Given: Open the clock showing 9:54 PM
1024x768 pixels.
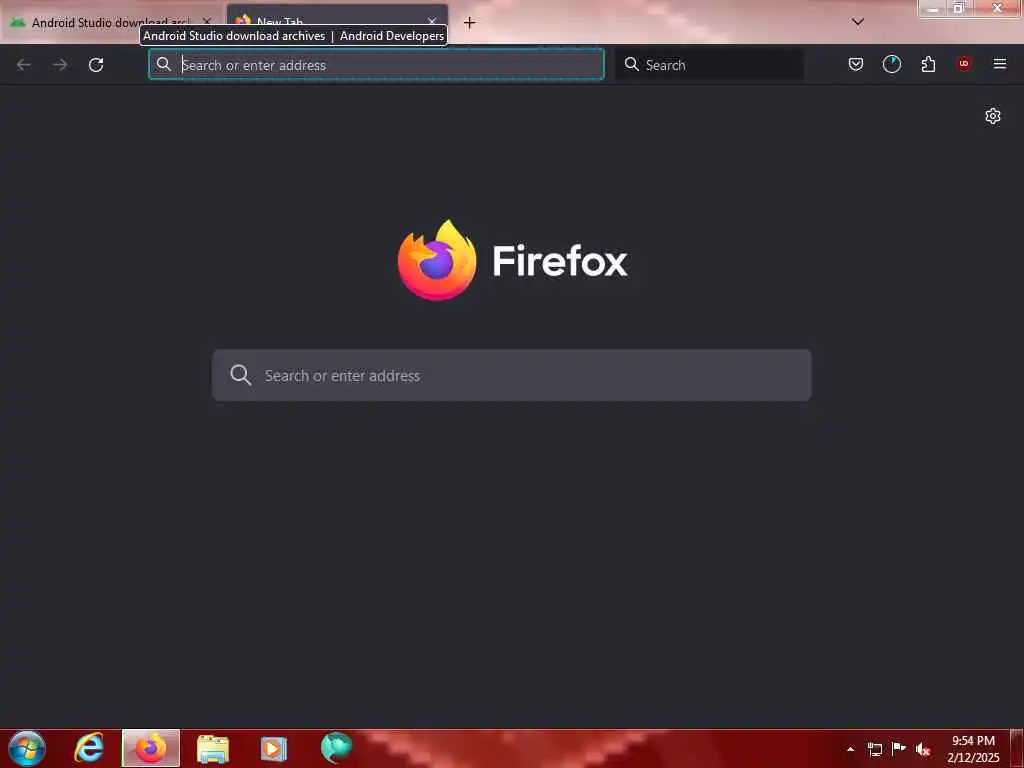Looking at the screenshot, I should (973, 748).
